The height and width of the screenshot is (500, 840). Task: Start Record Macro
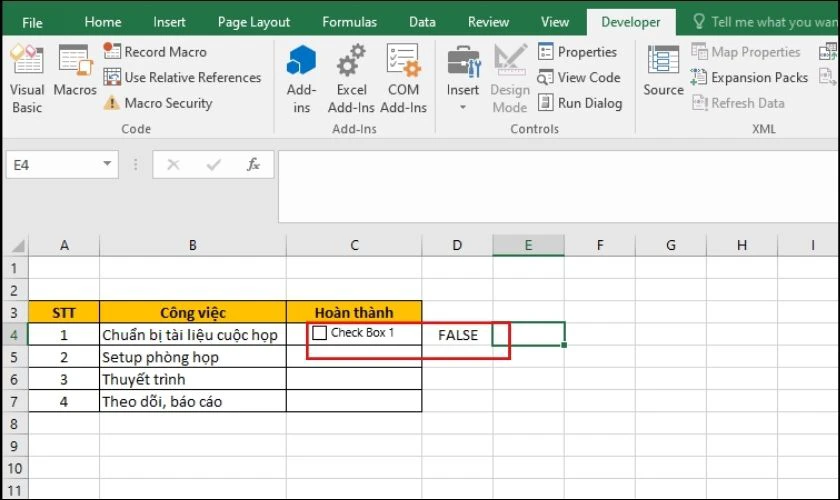[155, 51]
